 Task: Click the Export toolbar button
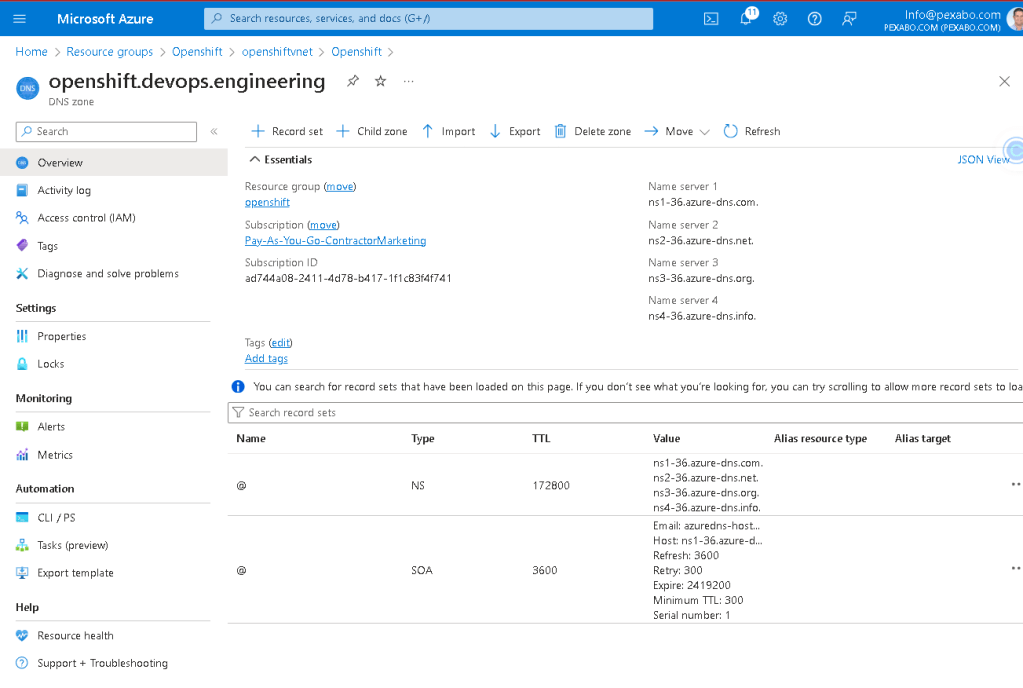tap(515, 132)
